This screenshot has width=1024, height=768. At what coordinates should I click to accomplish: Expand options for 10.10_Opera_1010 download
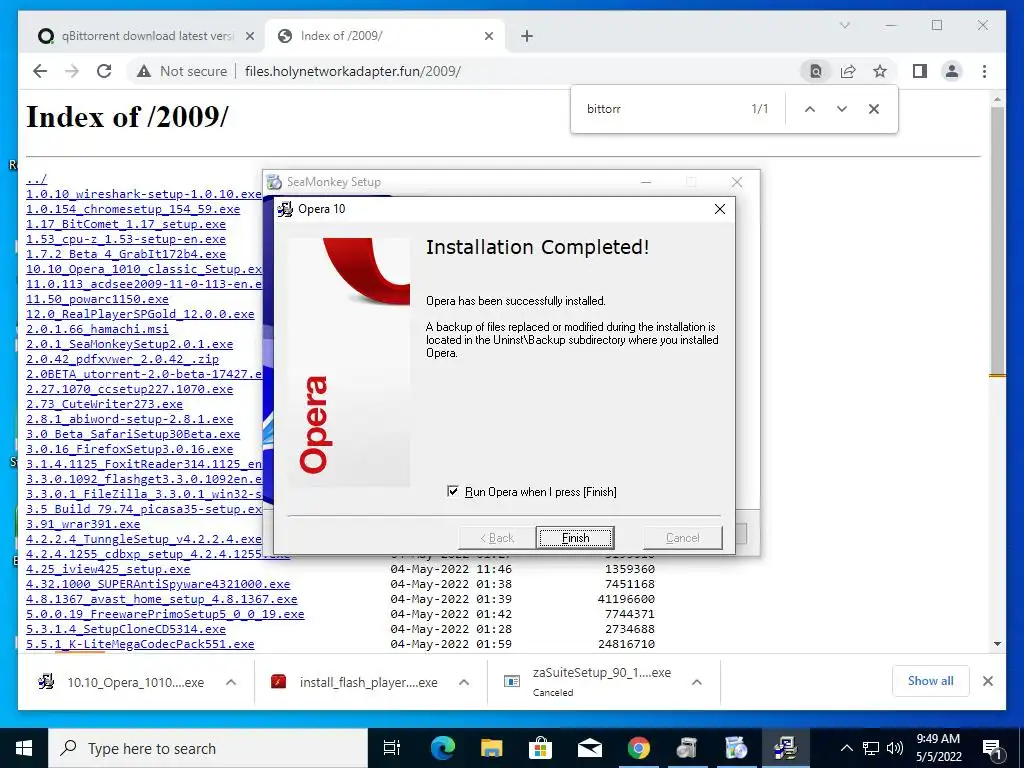click(231, 682)
